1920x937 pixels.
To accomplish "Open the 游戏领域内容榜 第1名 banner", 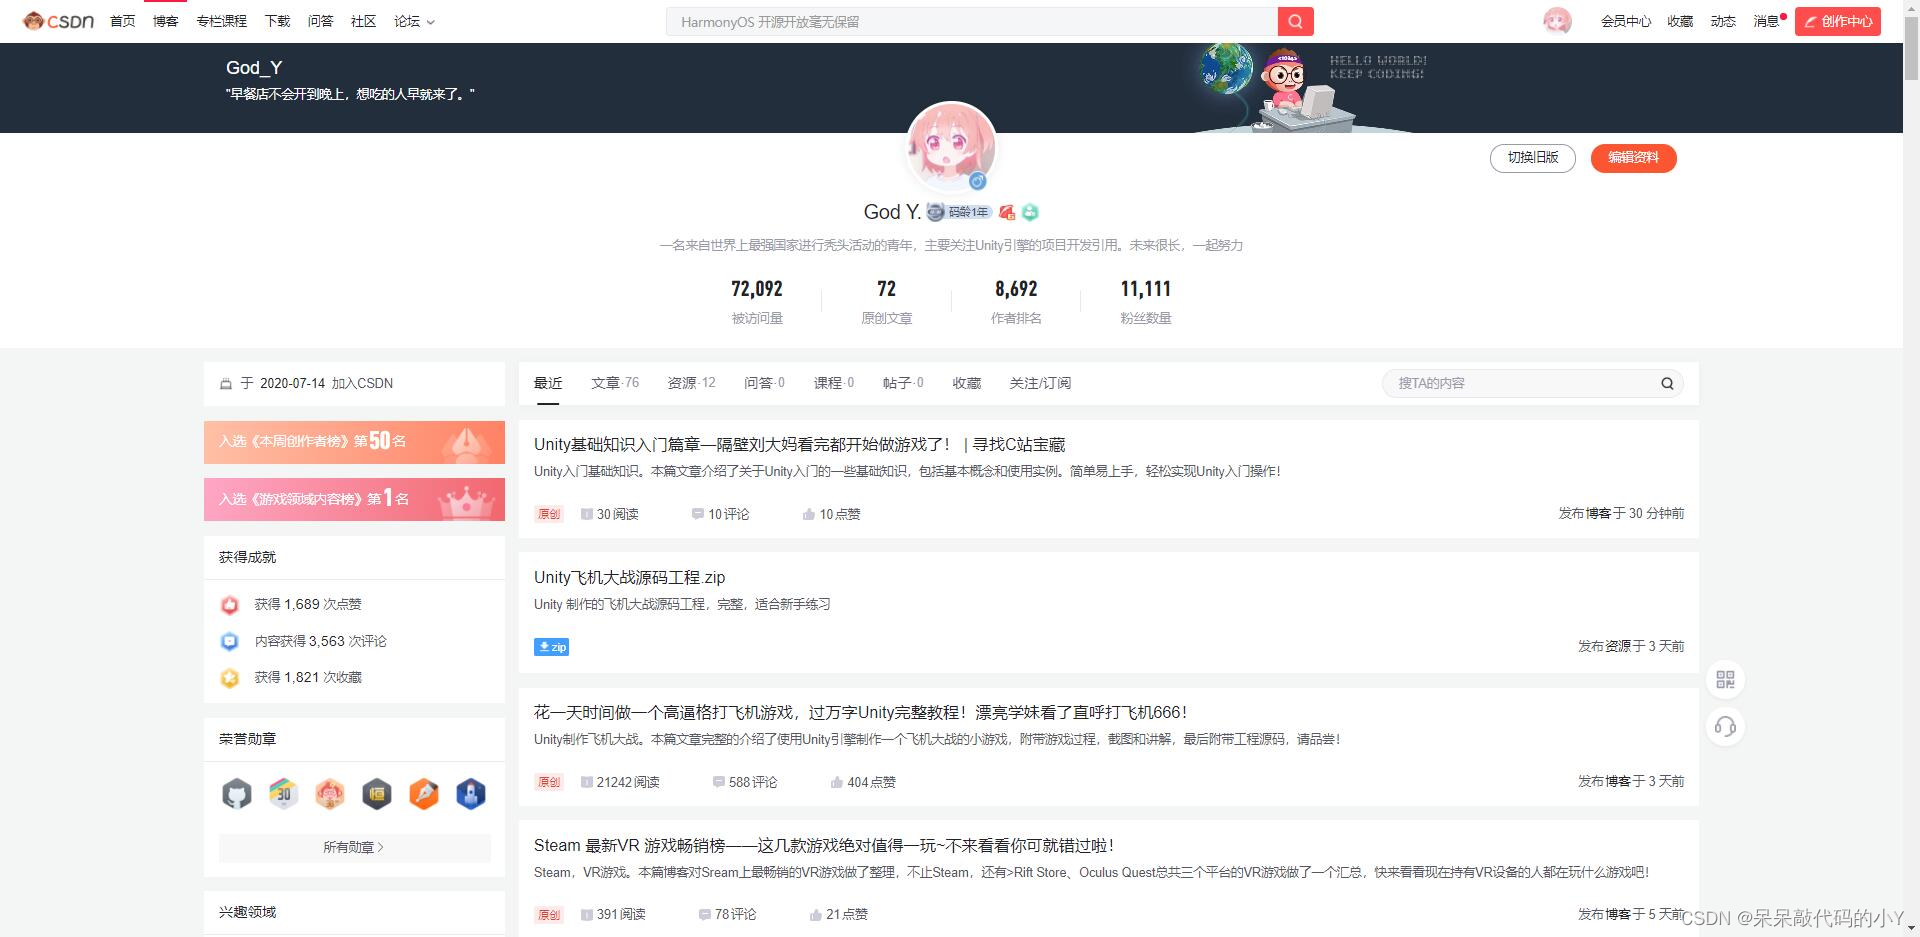I will pyautogui.click(x=354, y=499).
